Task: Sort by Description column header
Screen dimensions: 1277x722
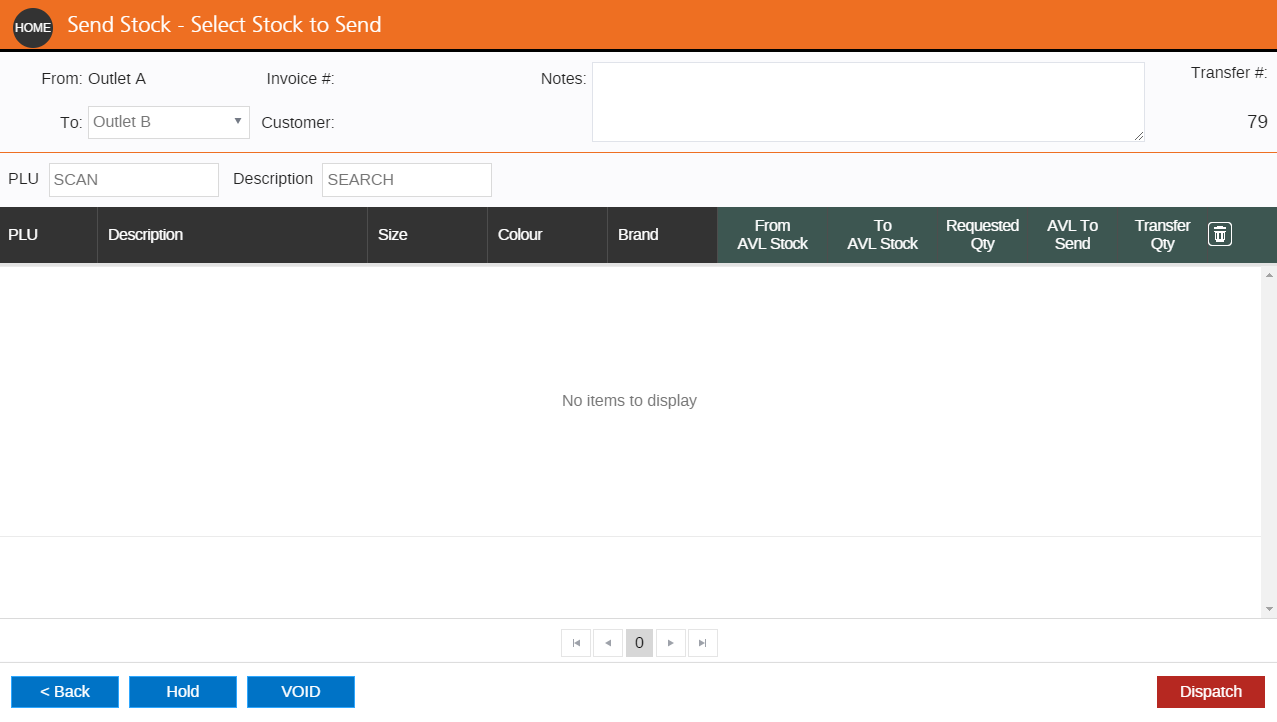Action: tap(232, 235)
